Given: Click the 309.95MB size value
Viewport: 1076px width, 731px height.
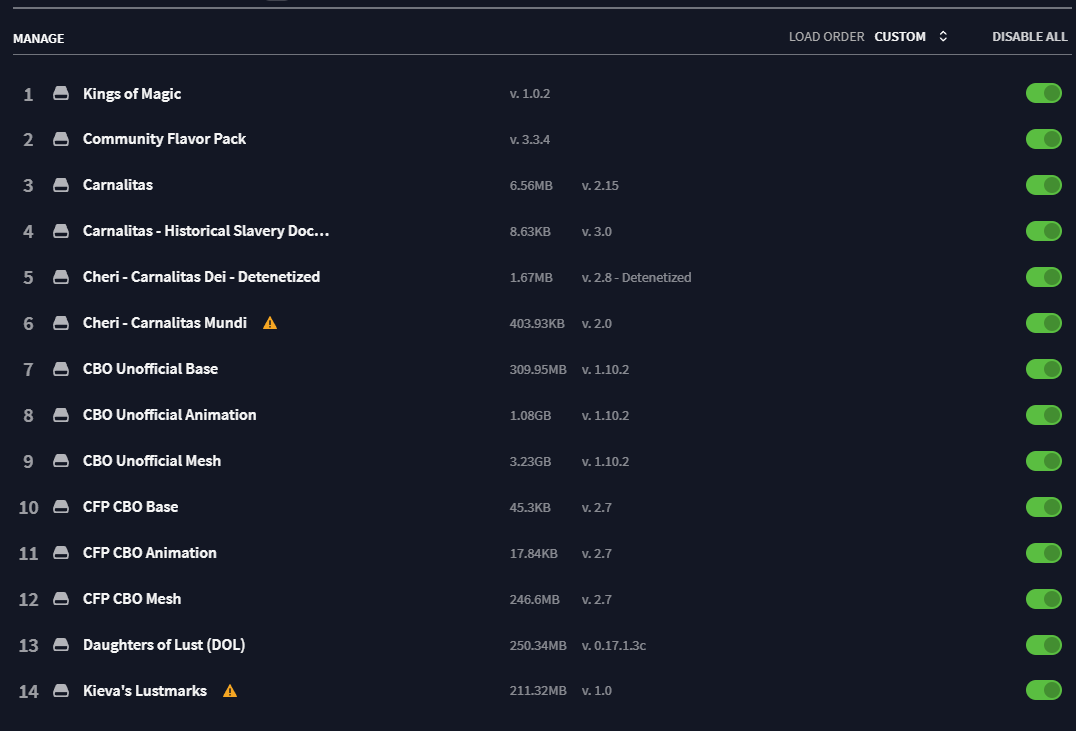Looking at the screenshot, I should 538,369.
